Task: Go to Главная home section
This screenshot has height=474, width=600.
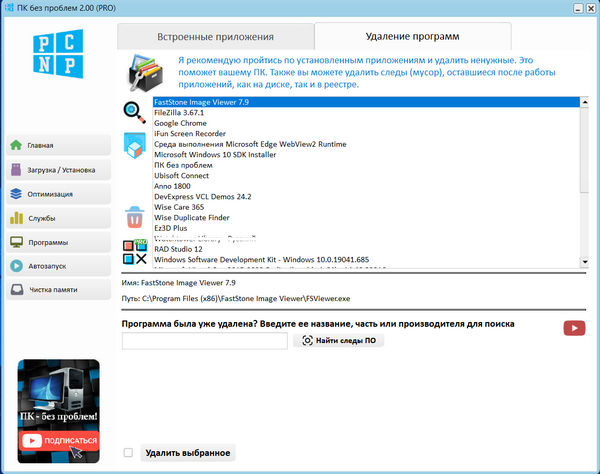Action: (55, 145)
